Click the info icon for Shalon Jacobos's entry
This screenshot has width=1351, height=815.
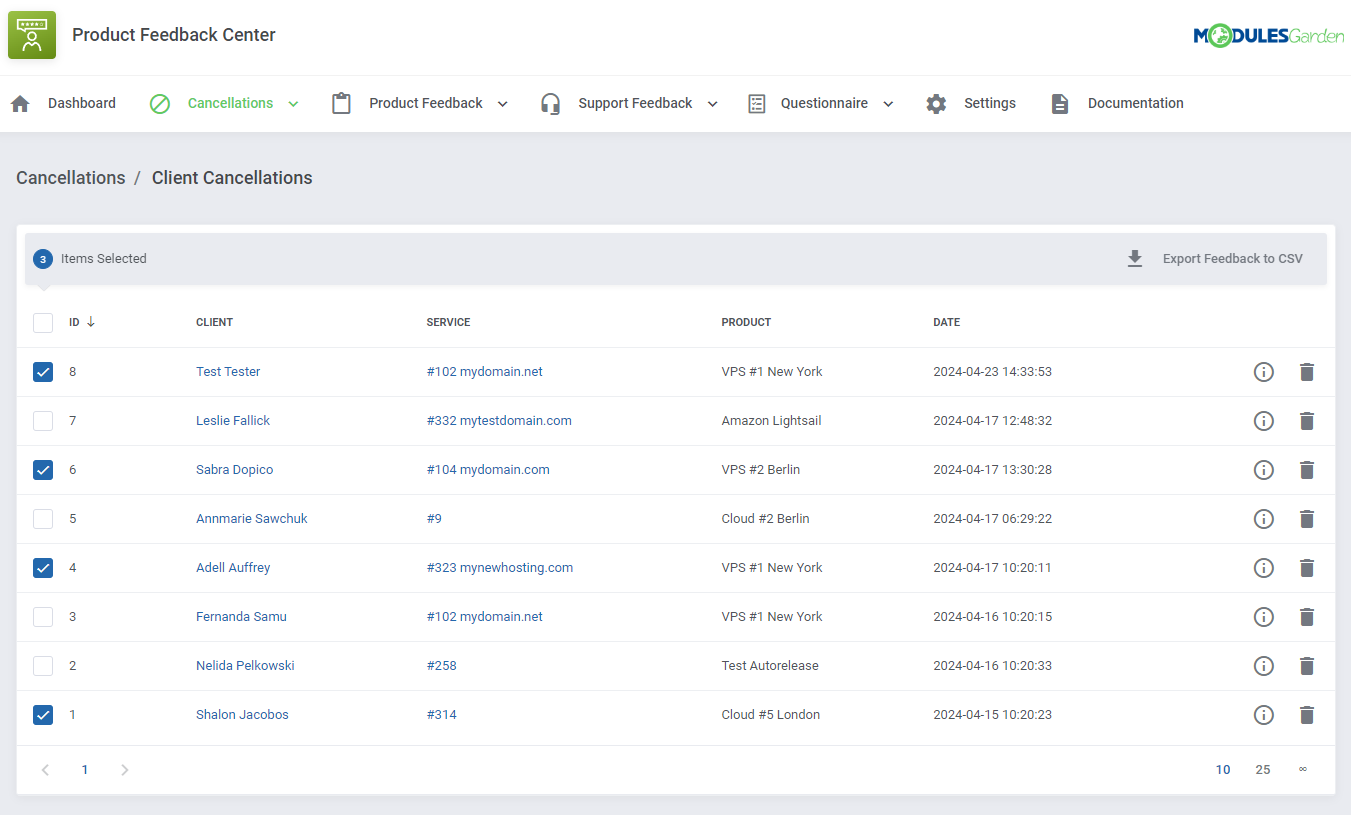(1263, 714)
